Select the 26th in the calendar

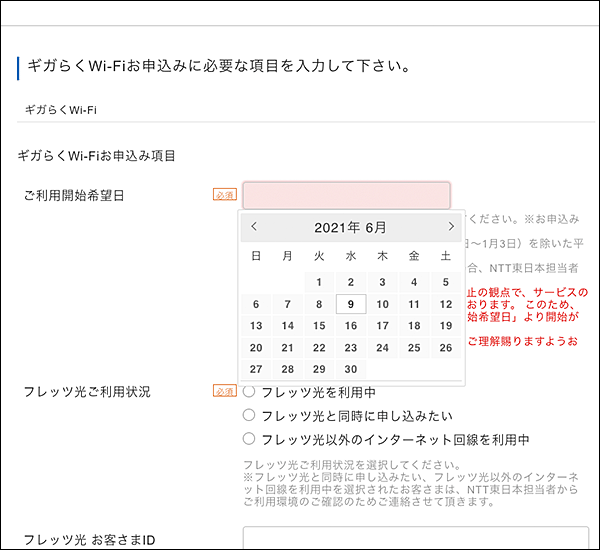(x=446, y=348)
